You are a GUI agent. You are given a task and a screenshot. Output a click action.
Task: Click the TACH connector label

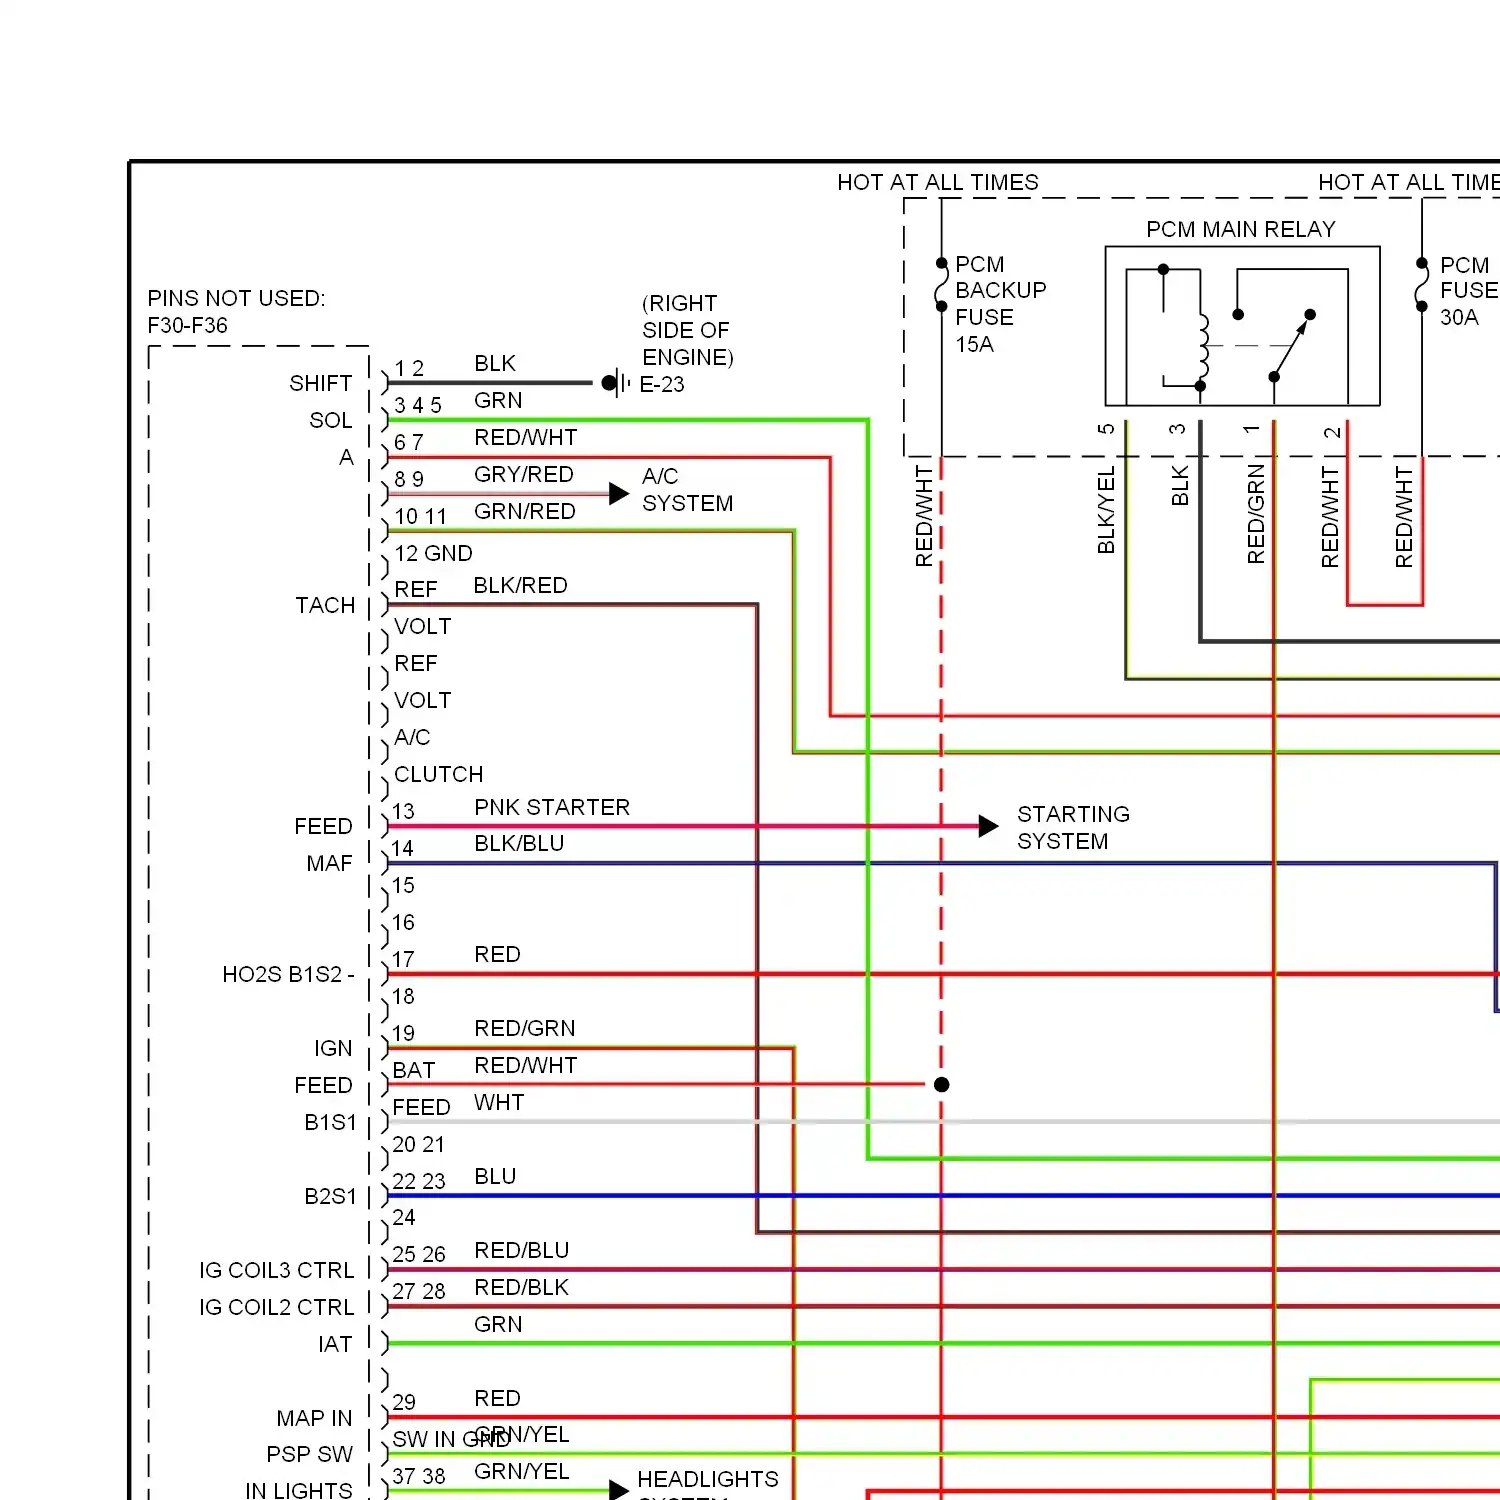[x=325, y=605]
